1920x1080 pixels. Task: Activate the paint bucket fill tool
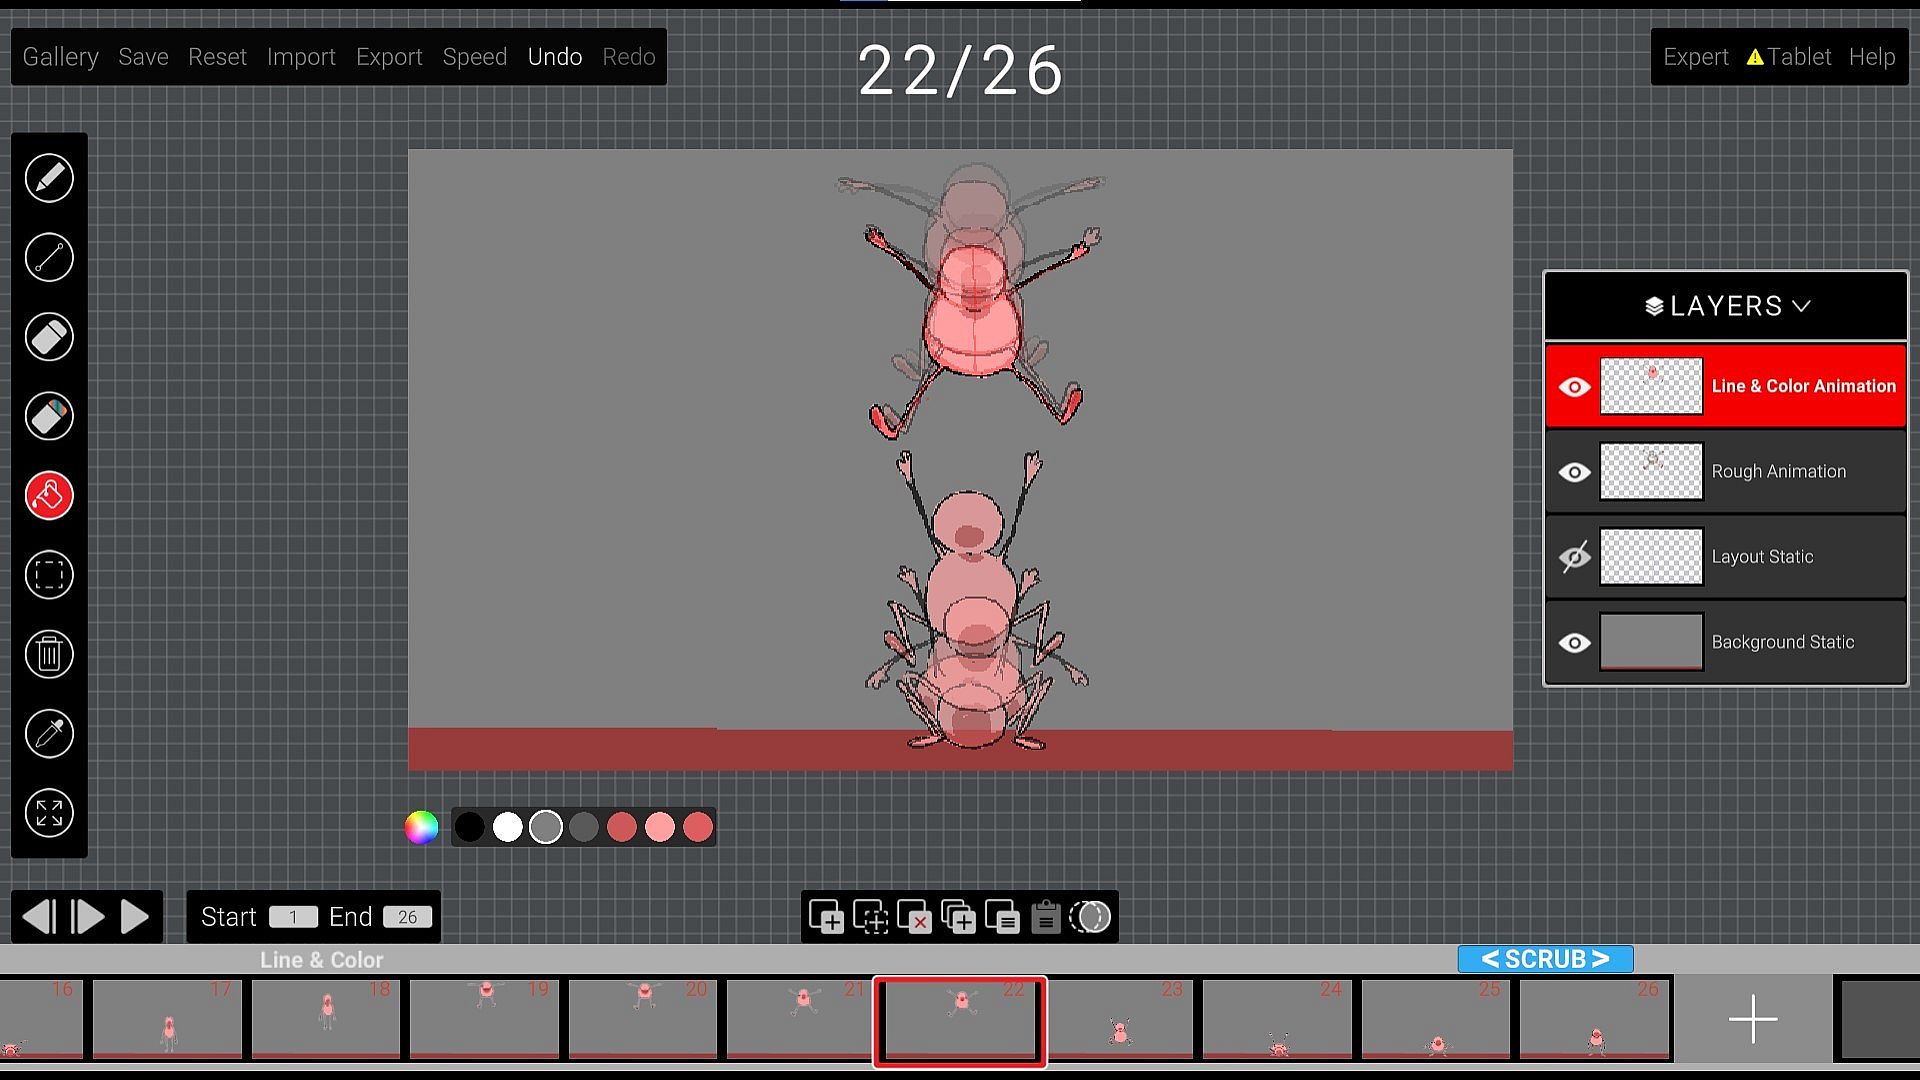point(49,496)
